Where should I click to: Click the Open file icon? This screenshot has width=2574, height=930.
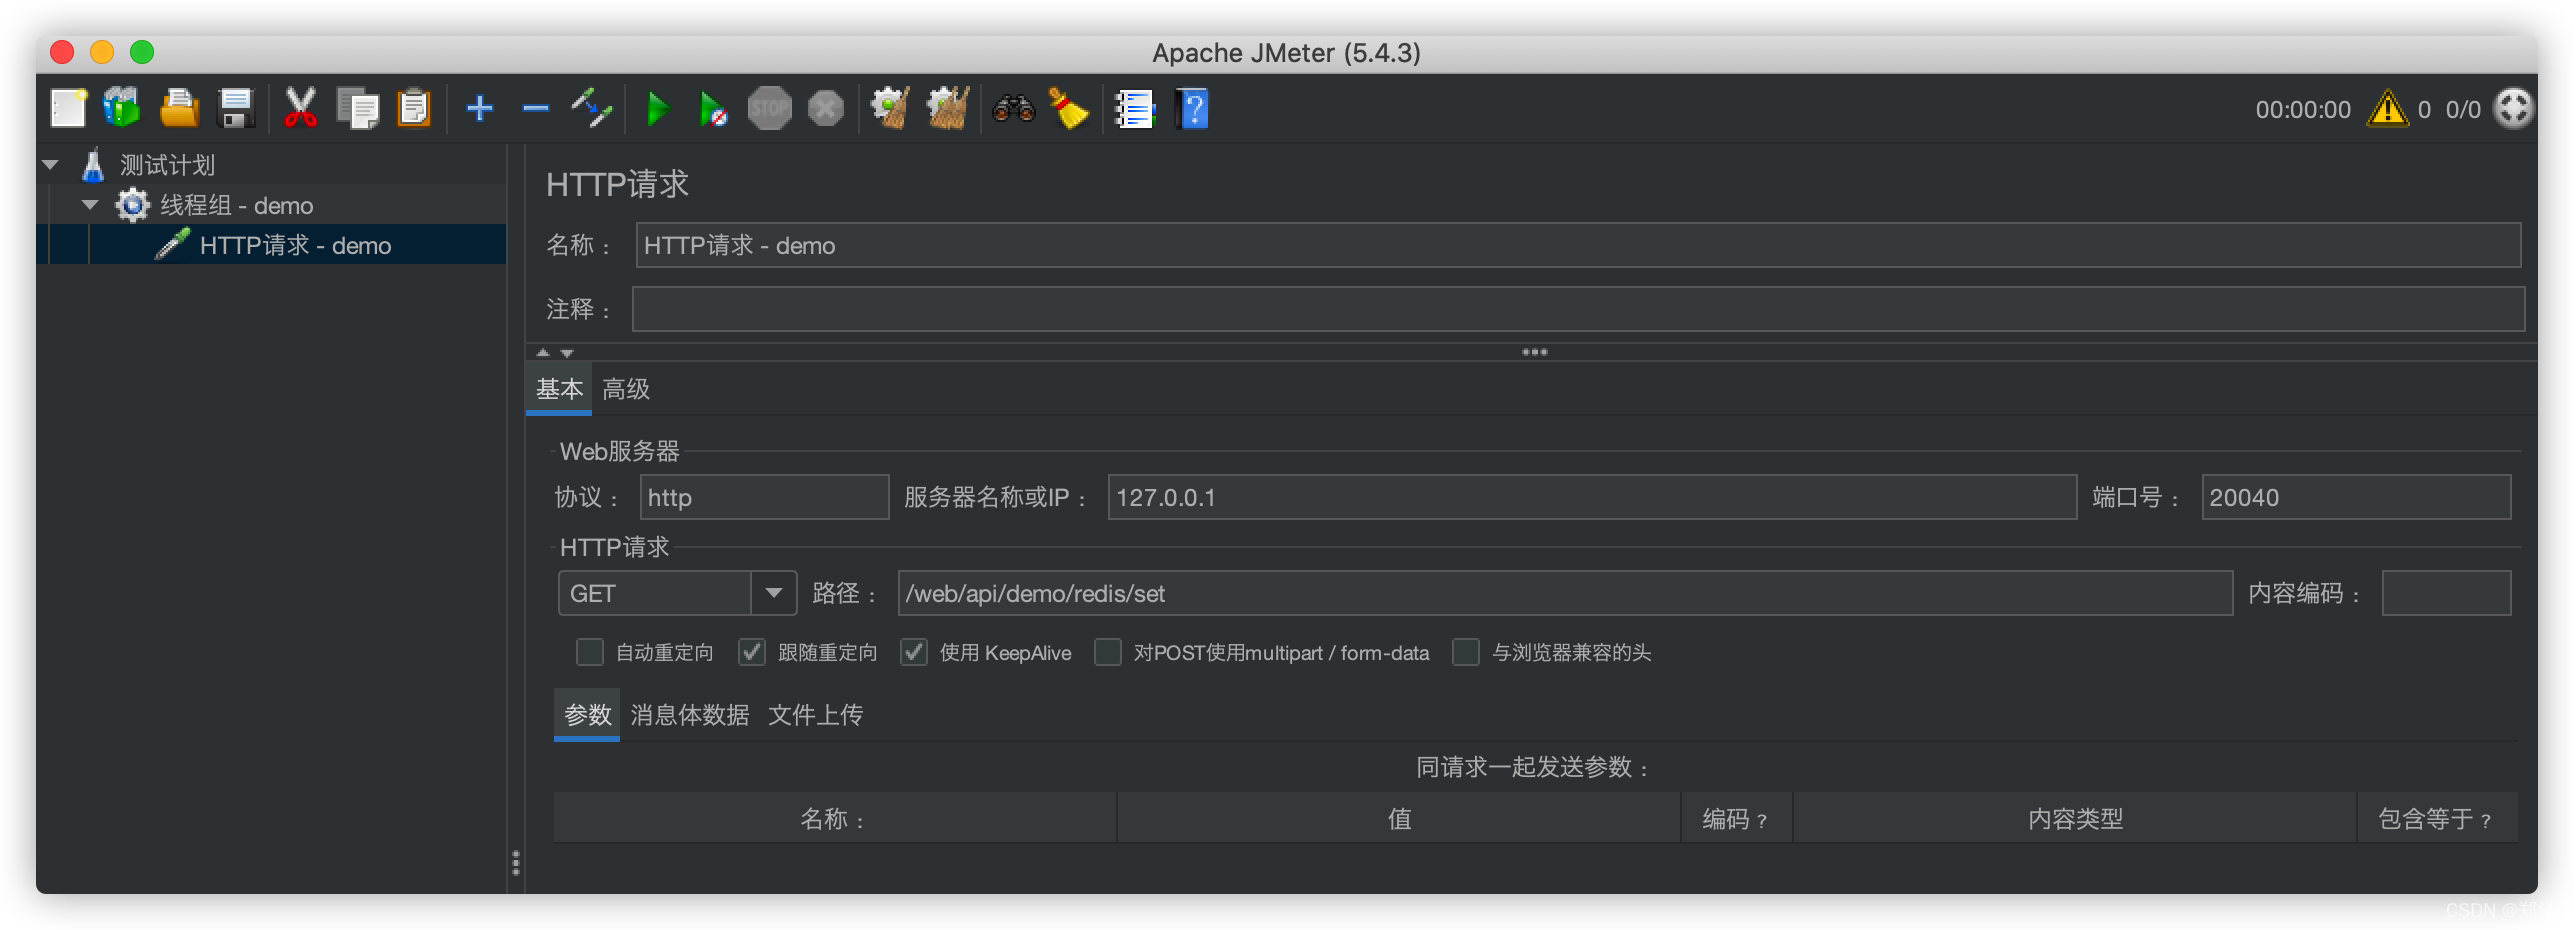[x=180, y=108]
